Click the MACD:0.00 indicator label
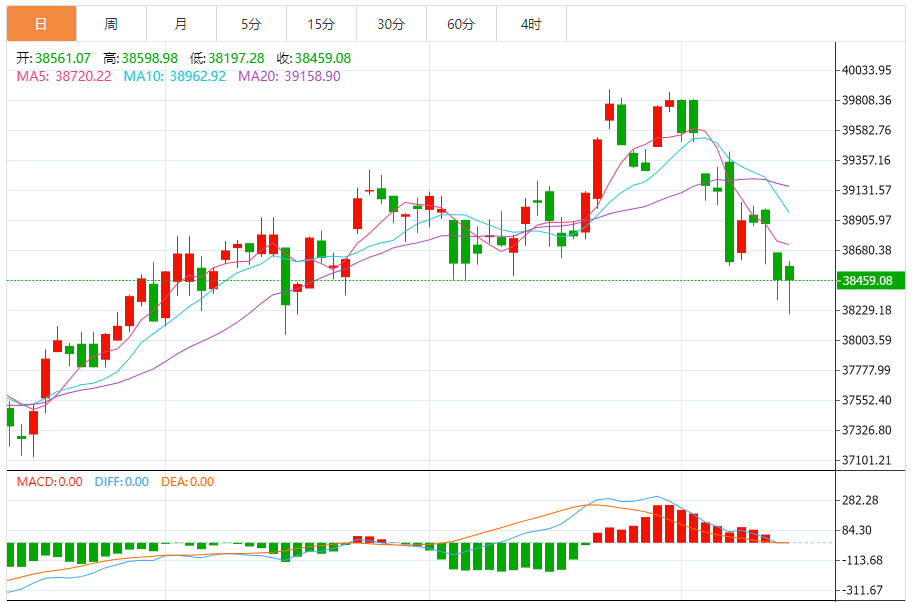 coord(49,482)
